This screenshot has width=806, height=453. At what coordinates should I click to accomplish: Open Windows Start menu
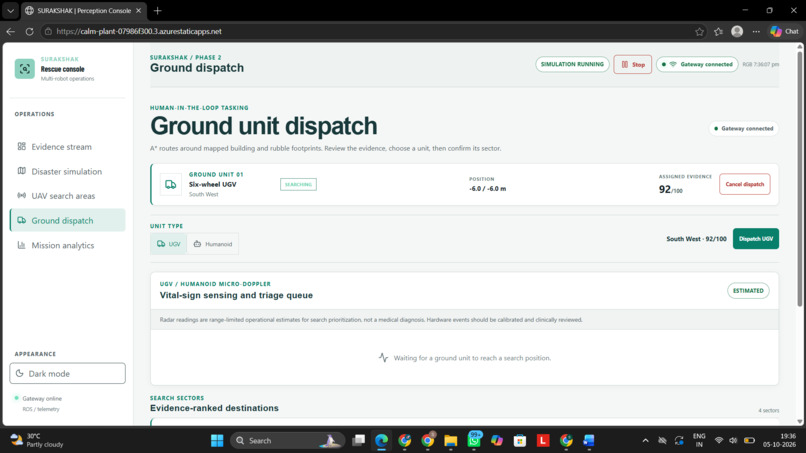(217, 441)
